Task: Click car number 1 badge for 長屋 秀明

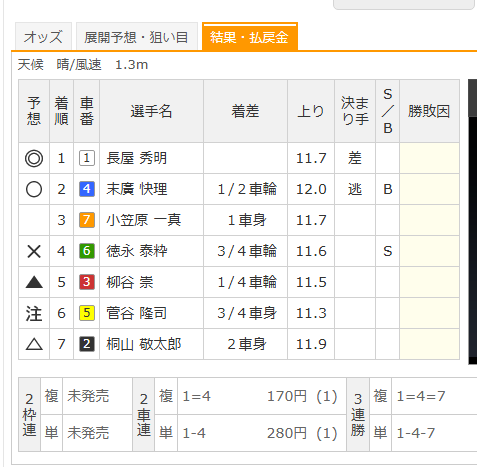Action: [x=87, y=158]
